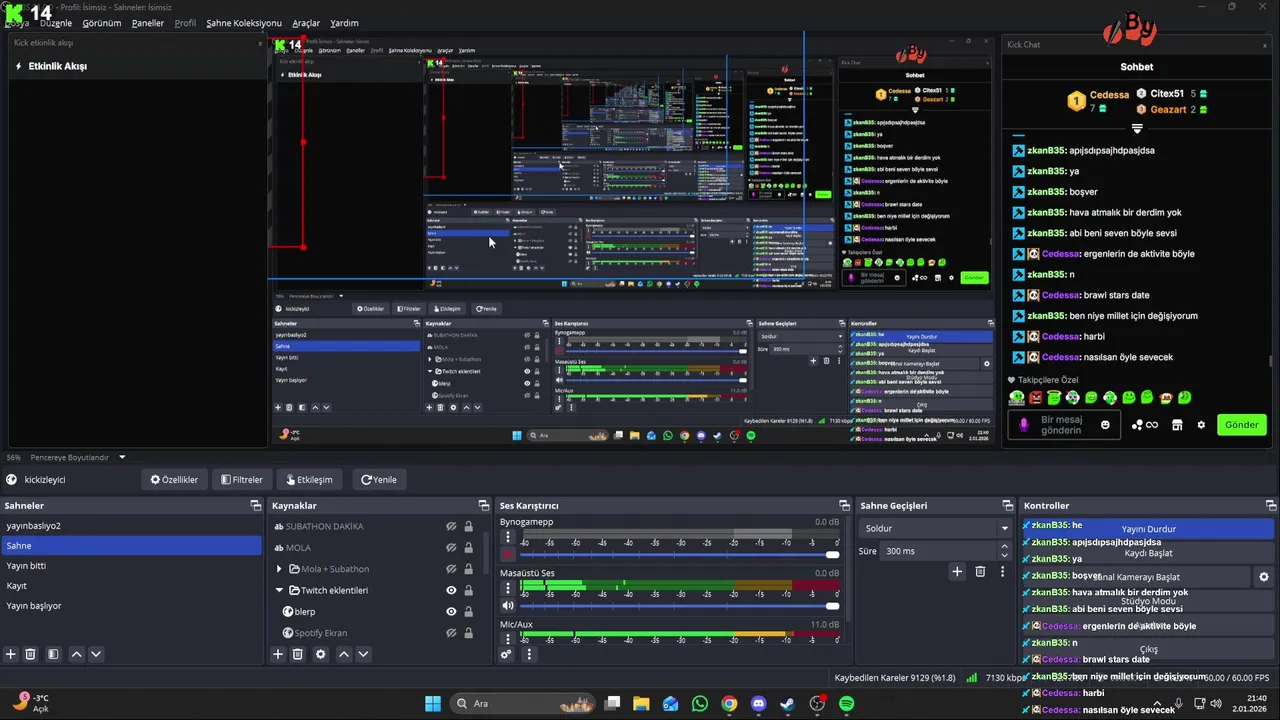Show the SUBATHON DAKİKA source

[x=451, y=527]
